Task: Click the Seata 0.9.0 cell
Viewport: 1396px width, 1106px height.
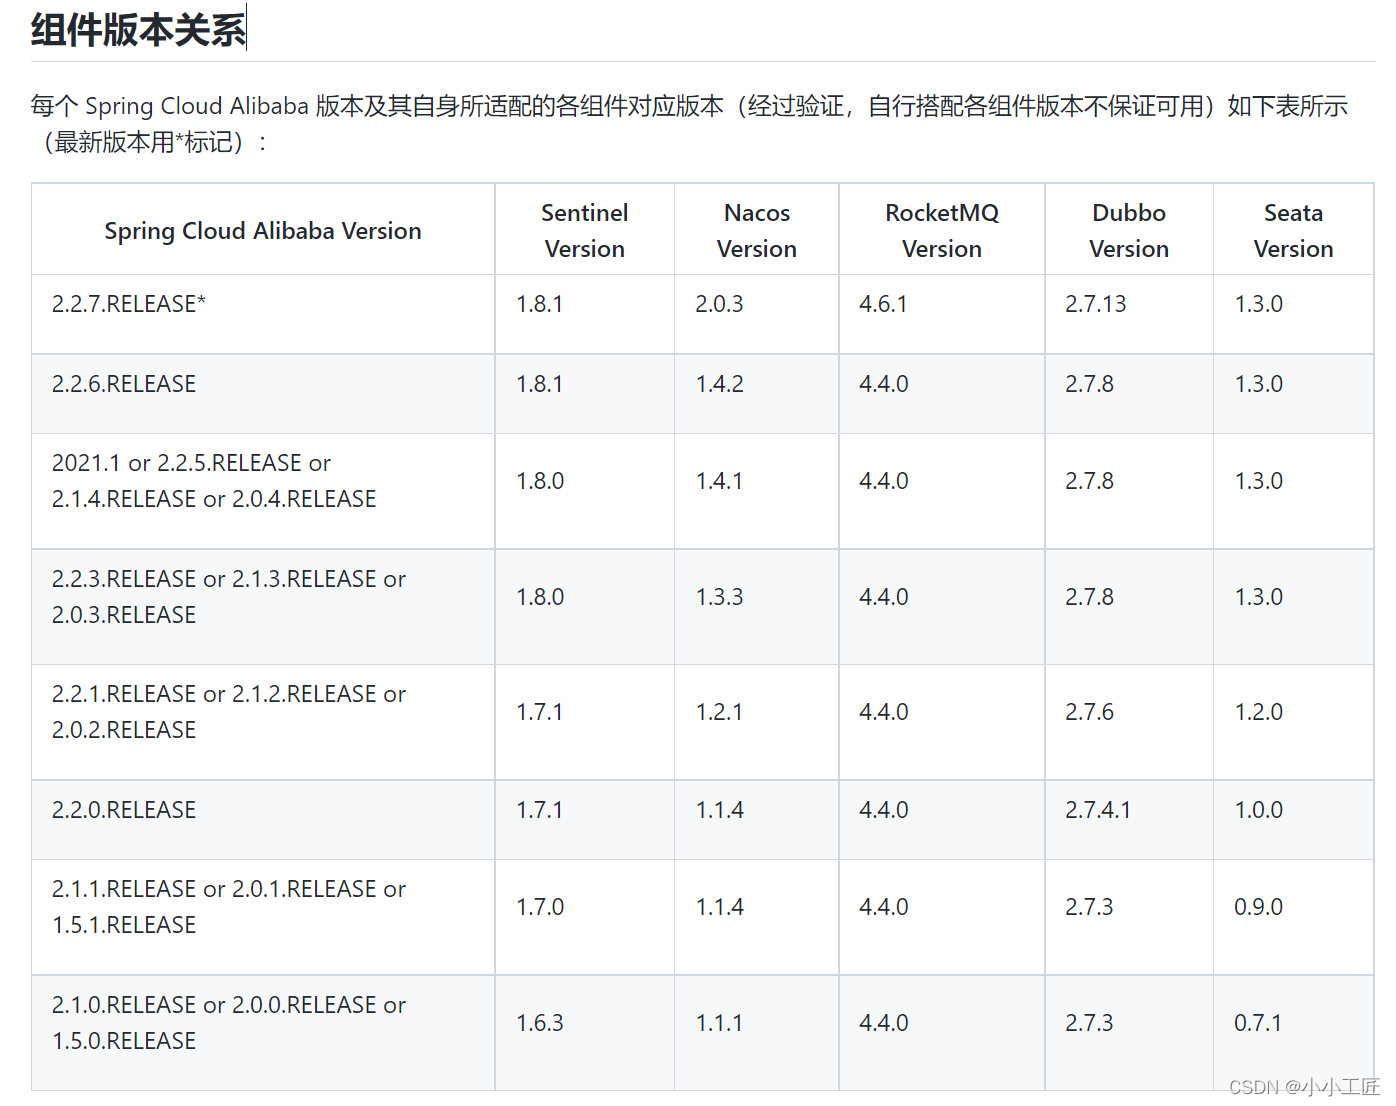Action: pos(1258,907)
